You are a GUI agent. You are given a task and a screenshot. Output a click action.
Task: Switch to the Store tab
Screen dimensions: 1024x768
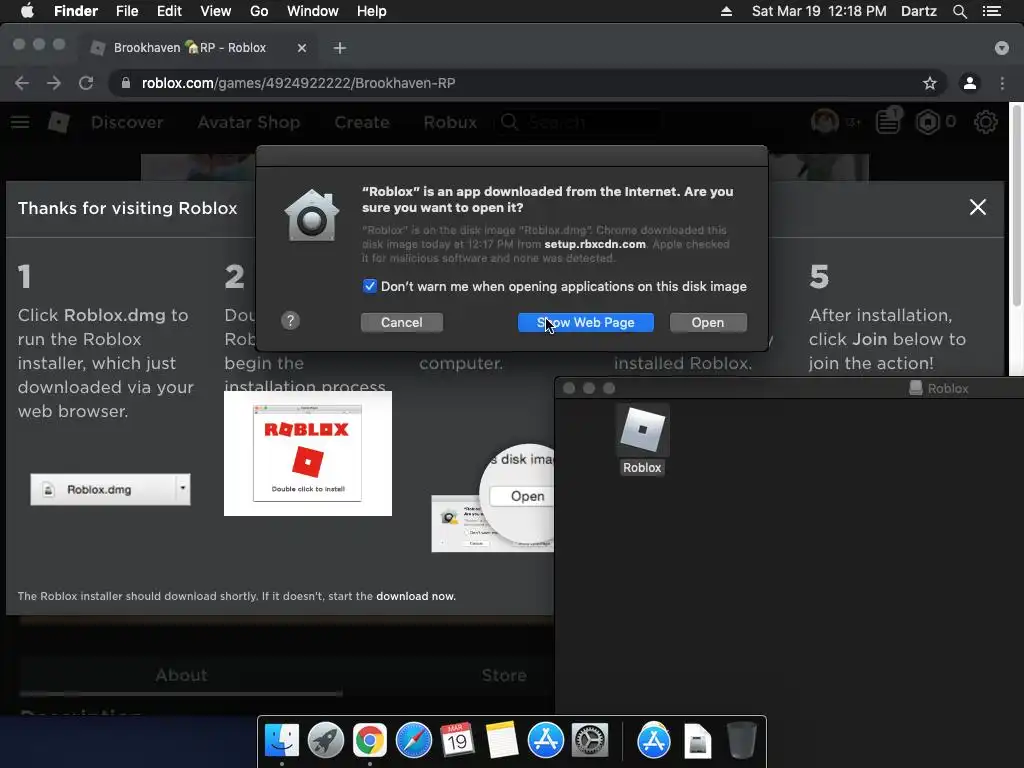click(504, 675)
